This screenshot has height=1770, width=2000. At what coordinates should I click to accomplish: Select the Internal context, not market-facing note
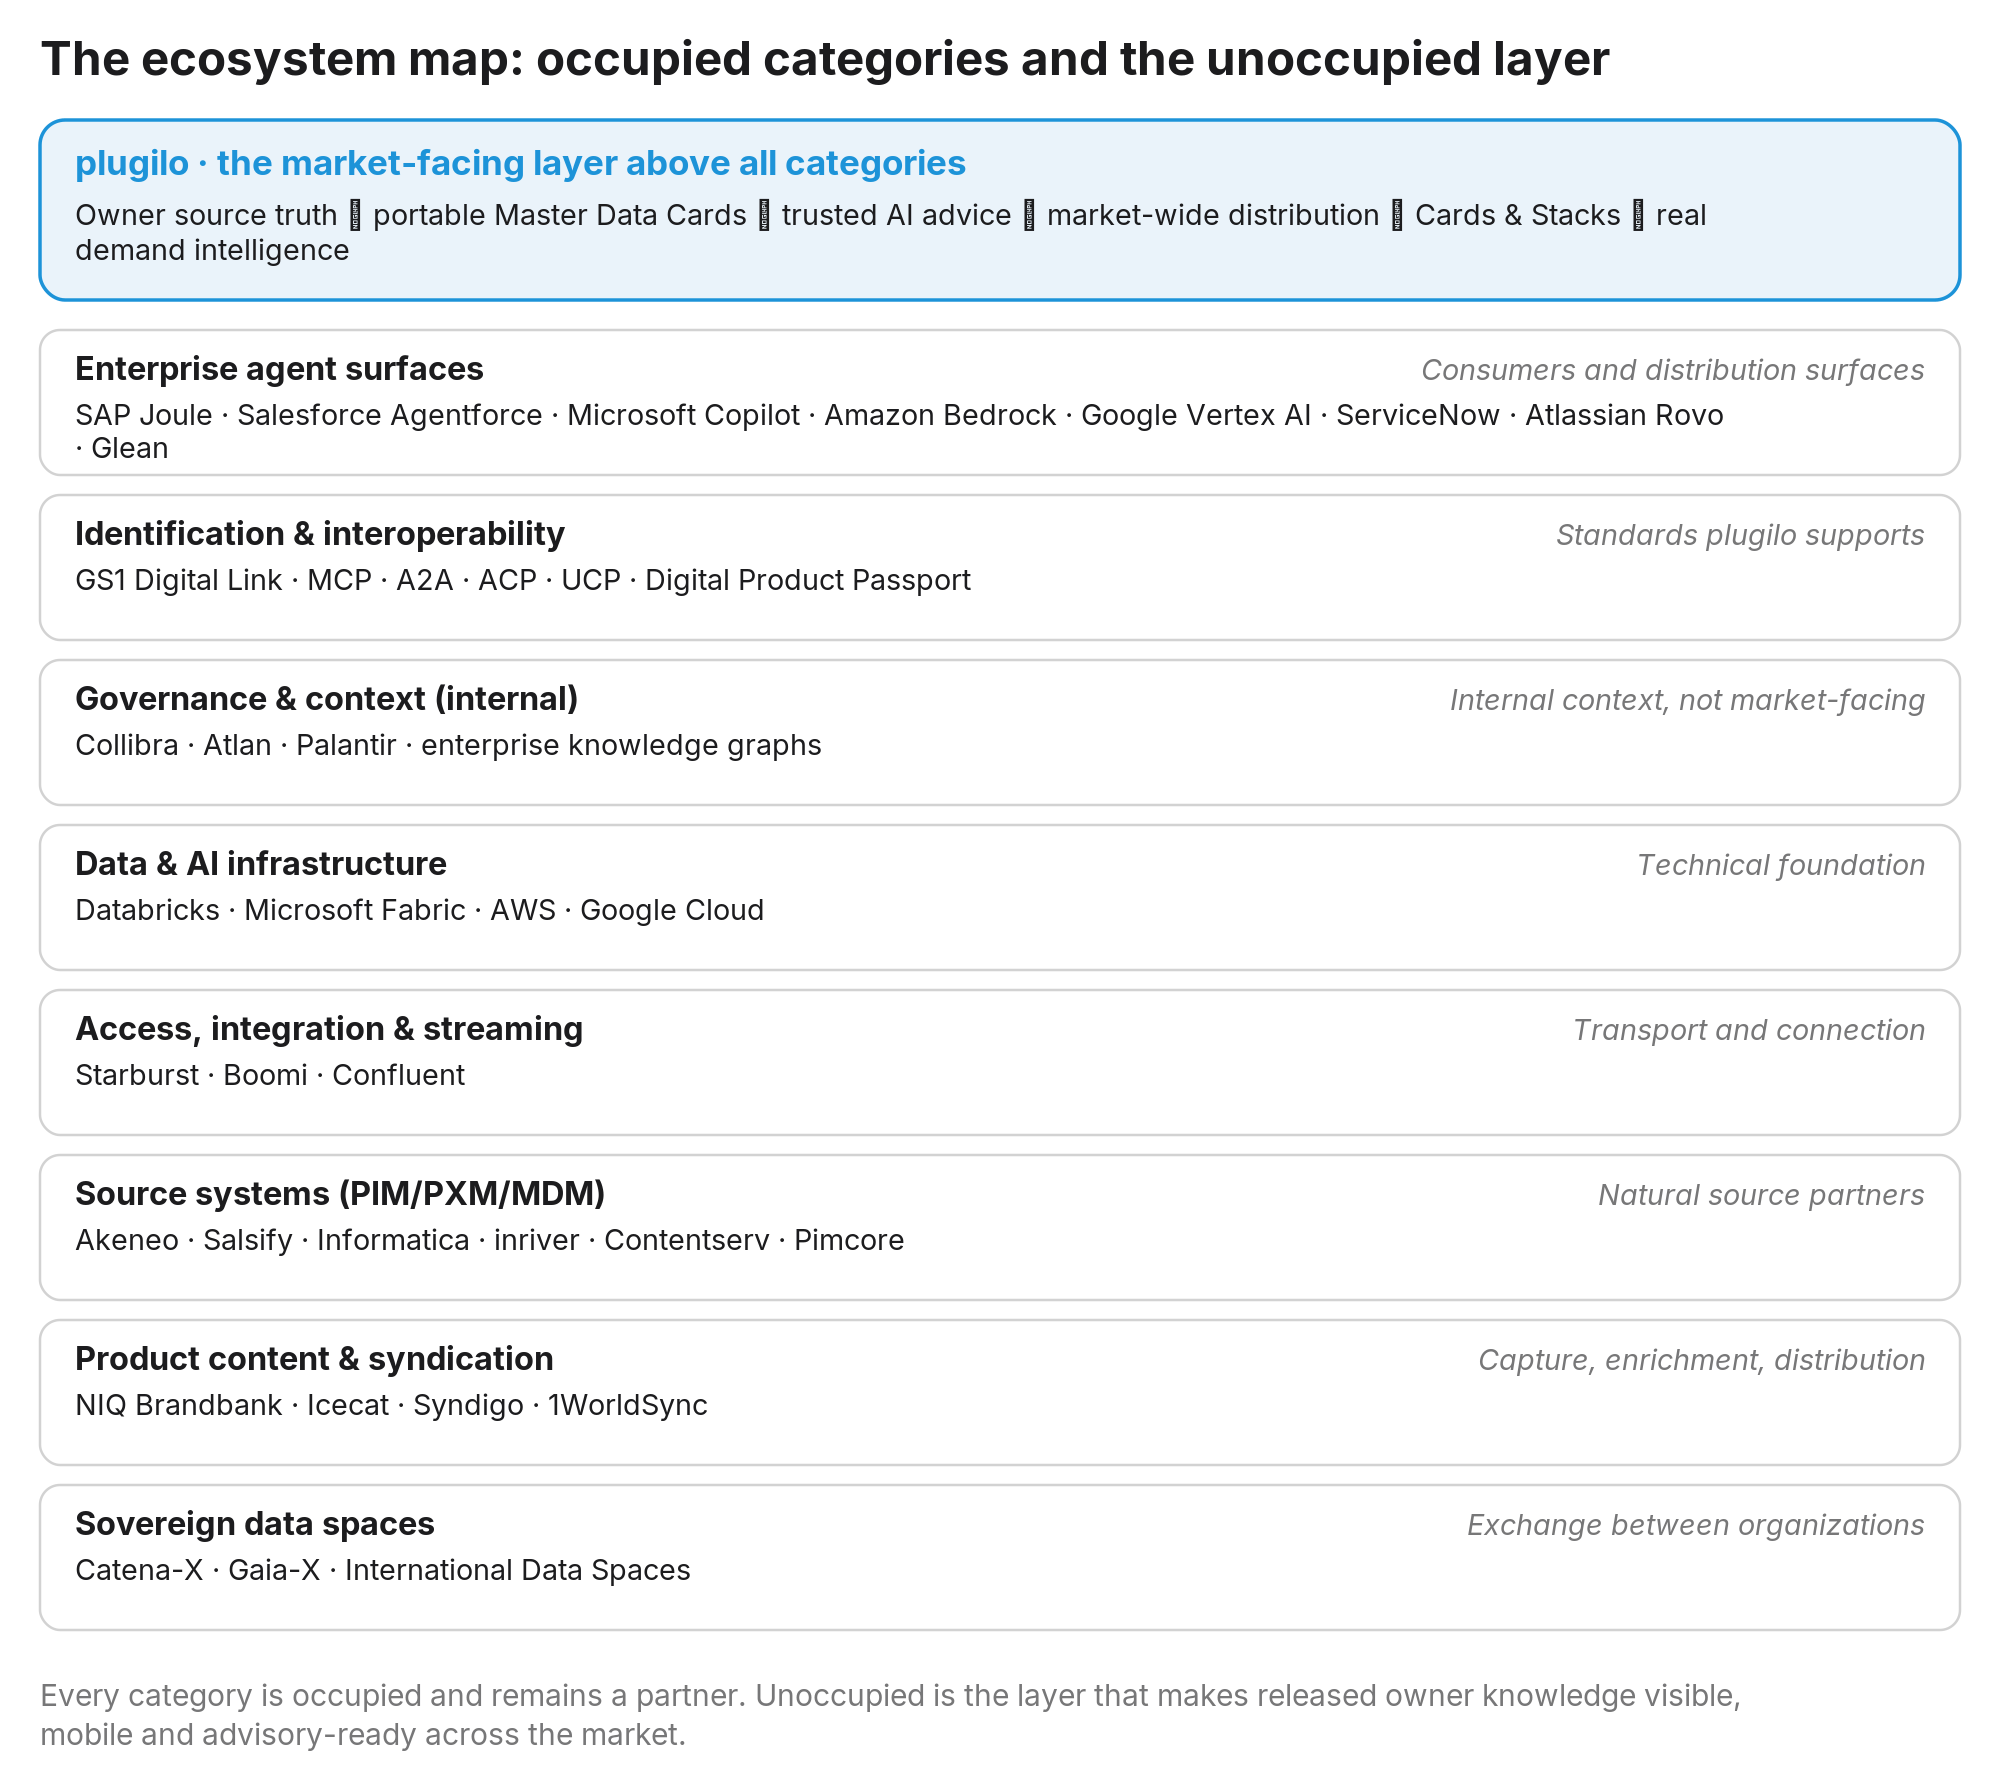click(1687, 700)
